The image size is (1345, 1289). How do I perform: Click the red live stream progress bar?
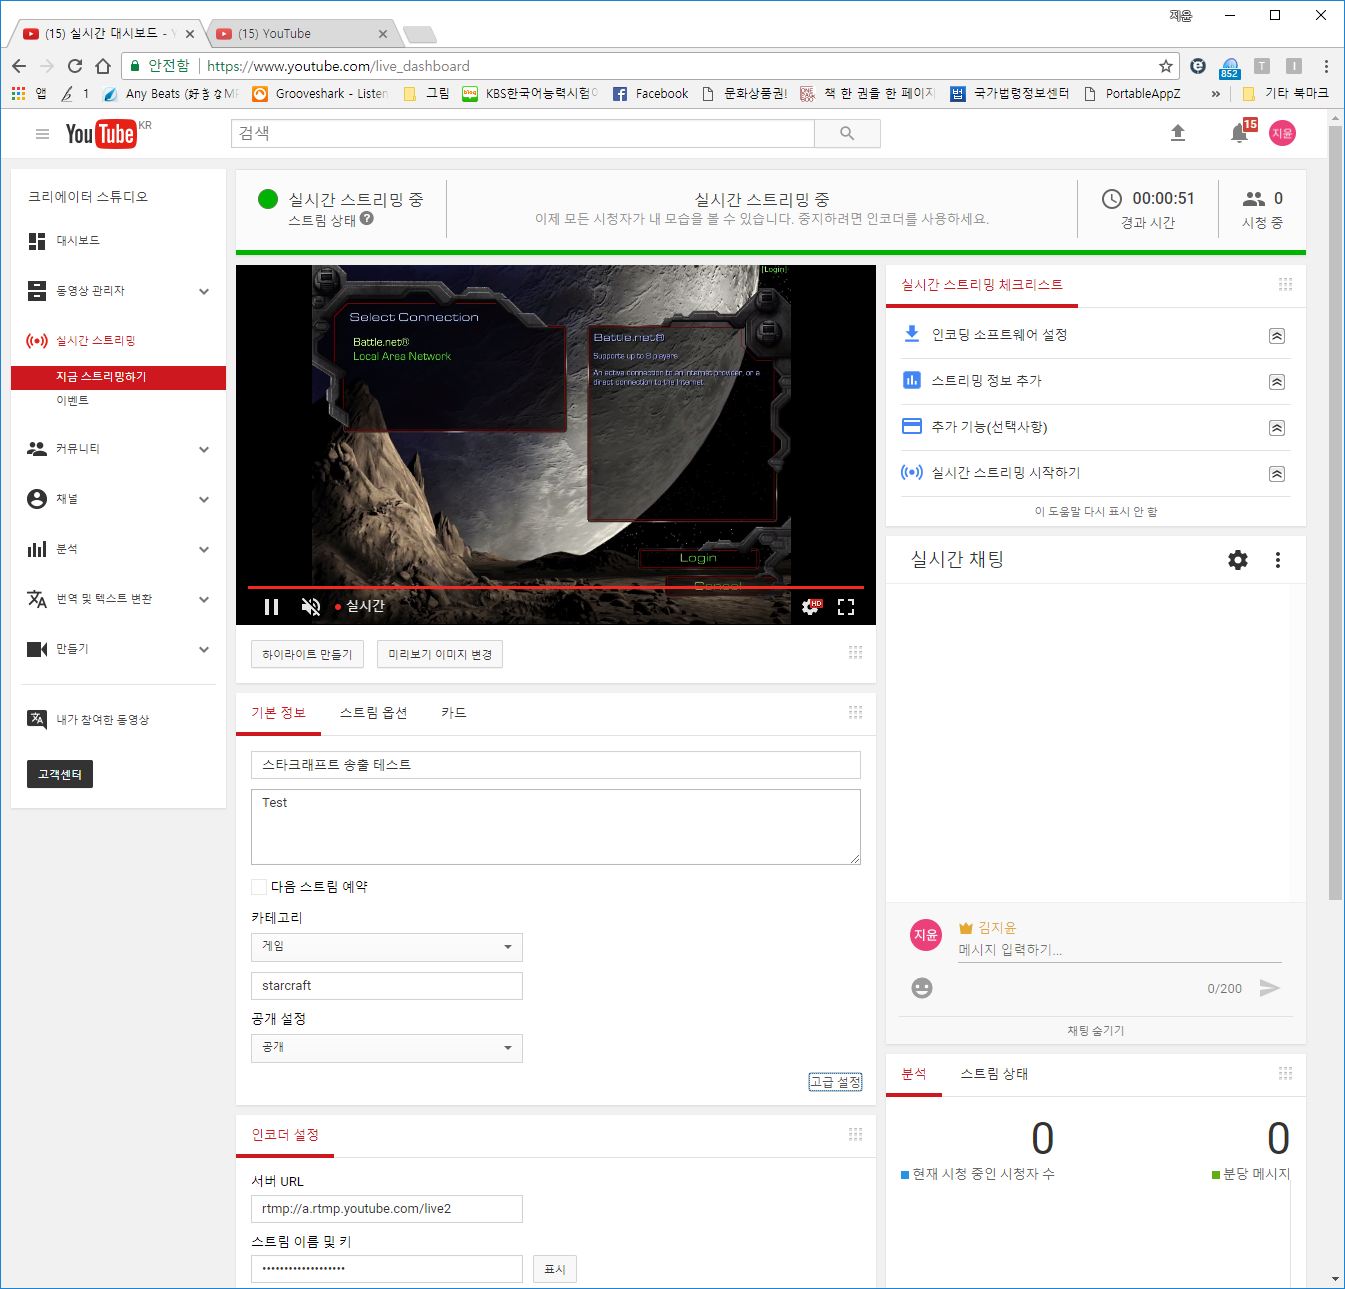pos(556,587)
